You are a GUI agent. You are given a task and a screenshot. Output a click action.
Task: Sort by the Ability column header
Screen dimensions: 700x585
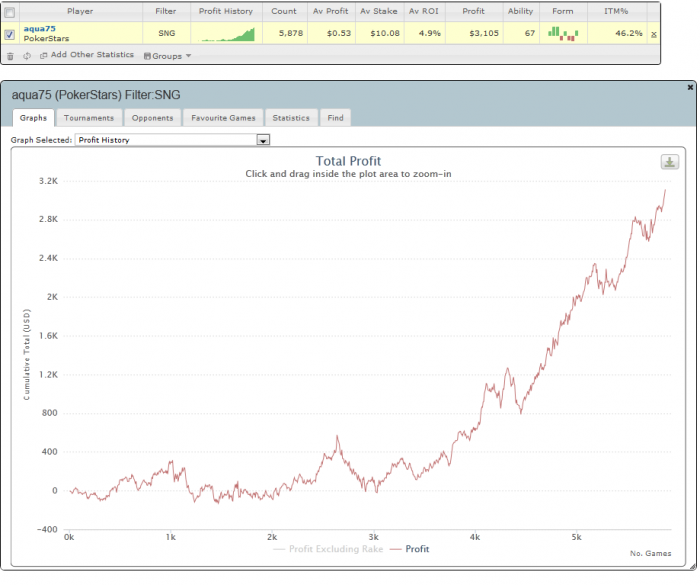(x=521, y=11)
